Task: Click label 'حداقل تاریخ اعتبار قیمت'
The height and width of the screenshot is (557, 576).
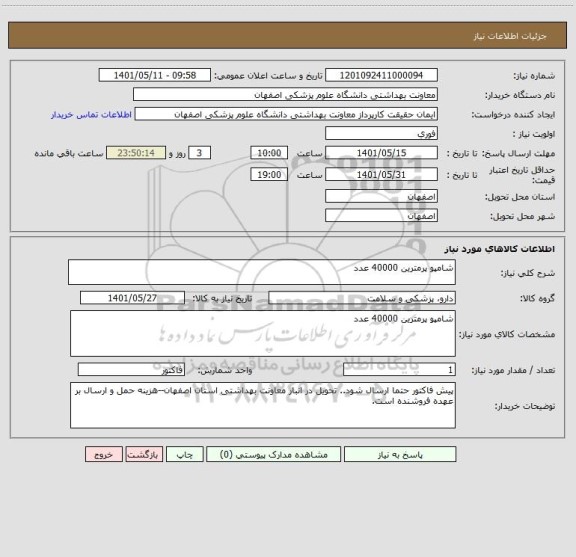Action: click(x=522, y=175)
